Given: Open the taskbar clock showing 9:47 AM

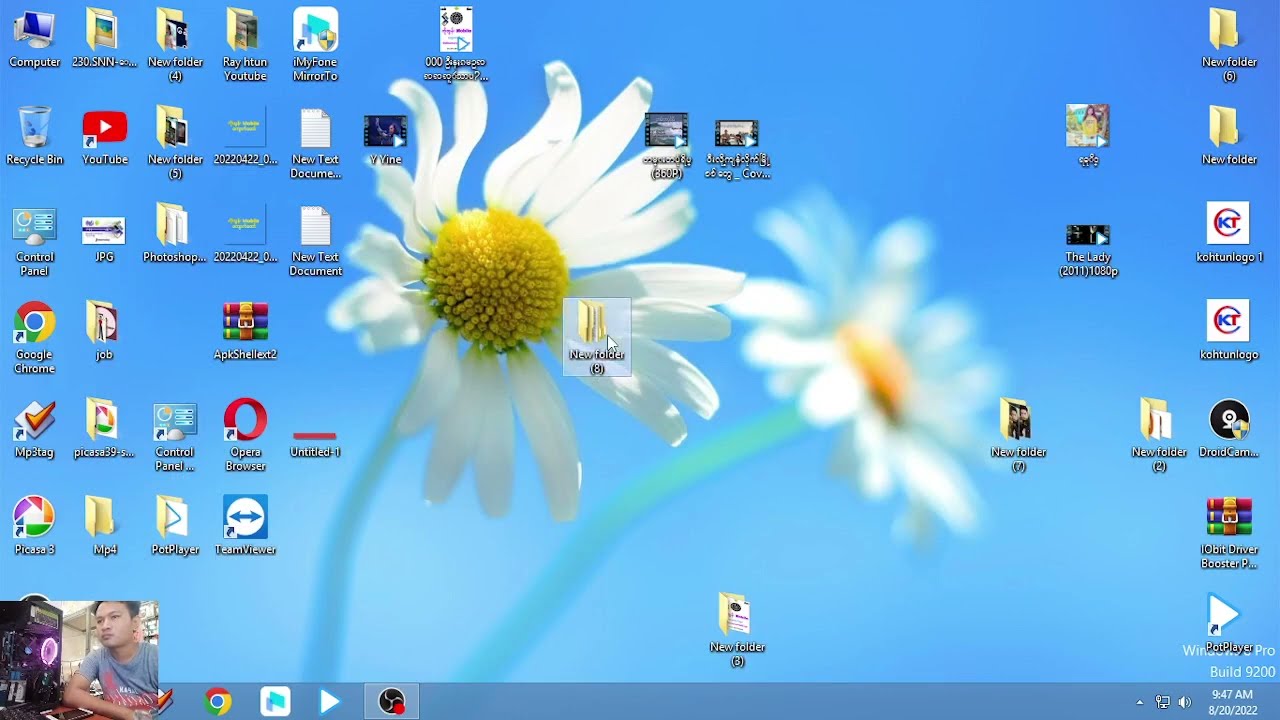Looking at the screenshot, I should click(1232, 702).
